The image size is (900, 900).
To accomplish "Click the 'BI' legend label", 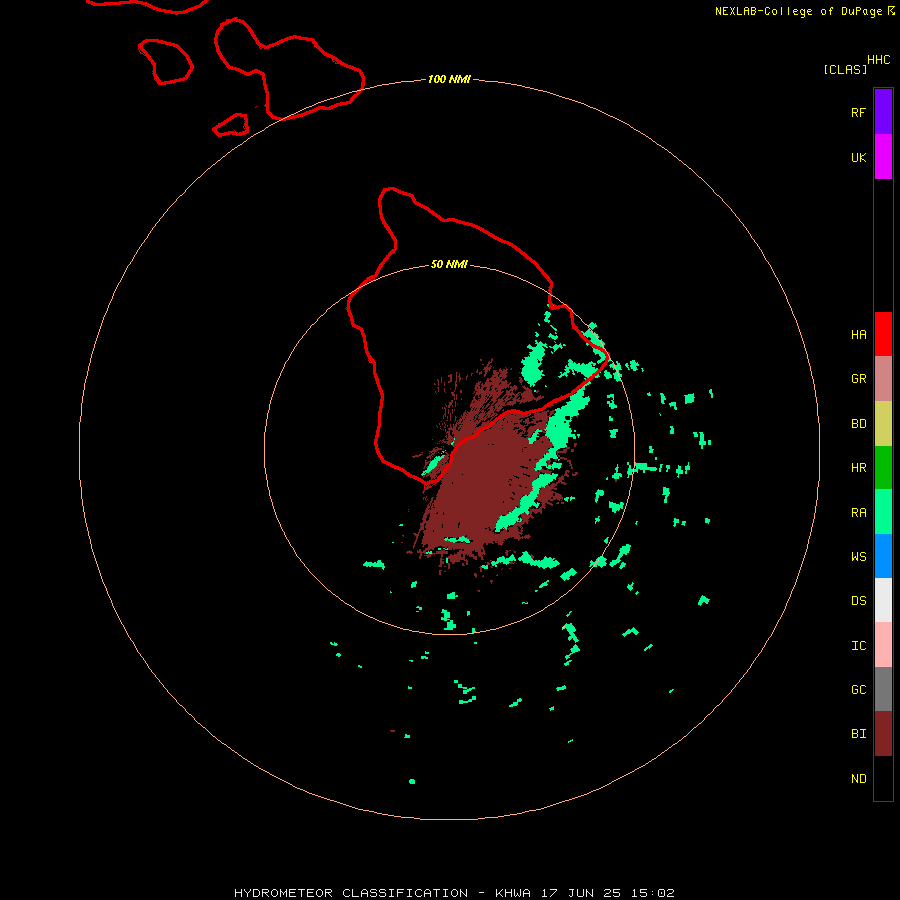I will (x=858, y=734).
